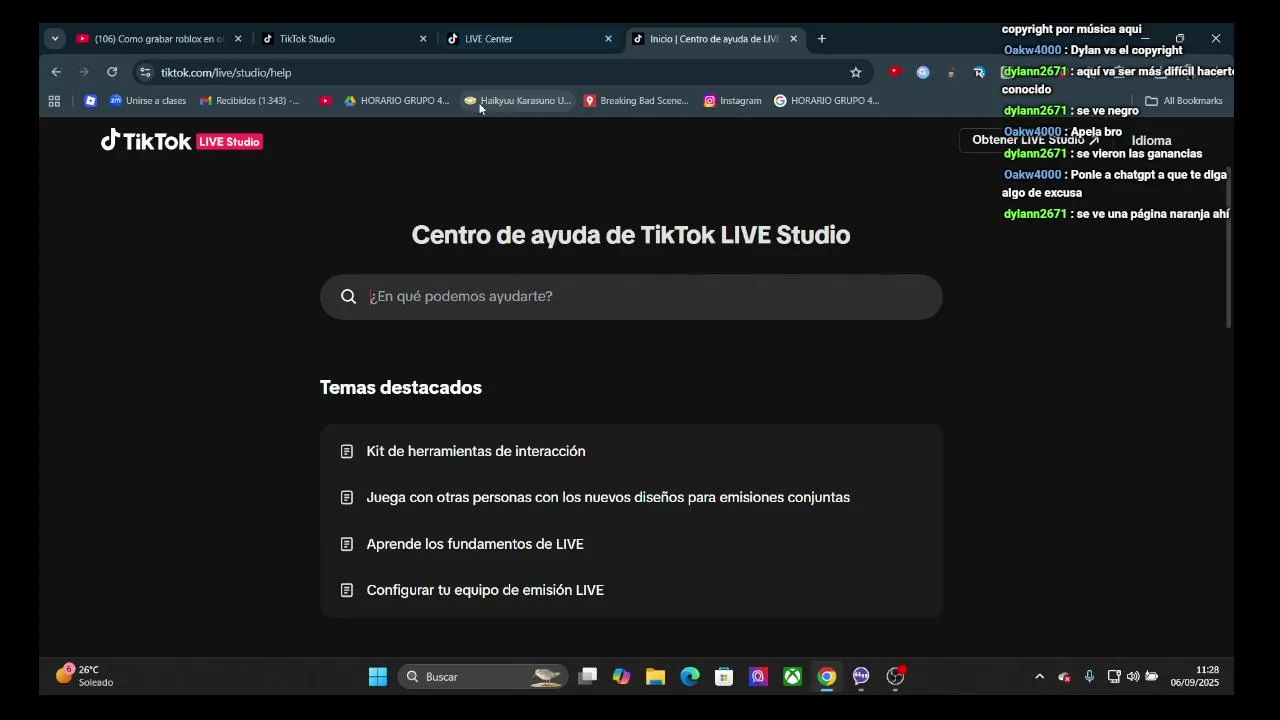The image size is (1280, 720).
Task: Open the OBS Studio taskbar icon
Action: tap(895, 677)
